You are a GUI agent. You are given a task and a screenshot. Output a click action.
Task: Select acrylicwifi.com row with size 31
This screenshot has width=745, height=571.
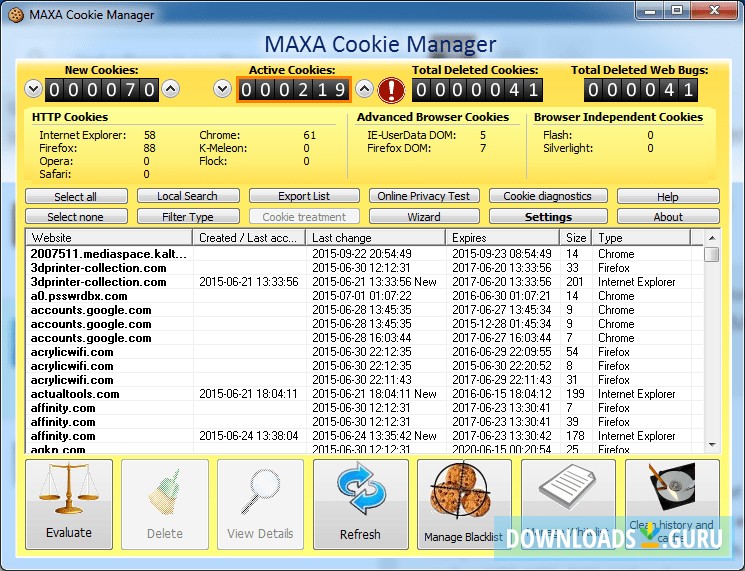coord(364,380)
